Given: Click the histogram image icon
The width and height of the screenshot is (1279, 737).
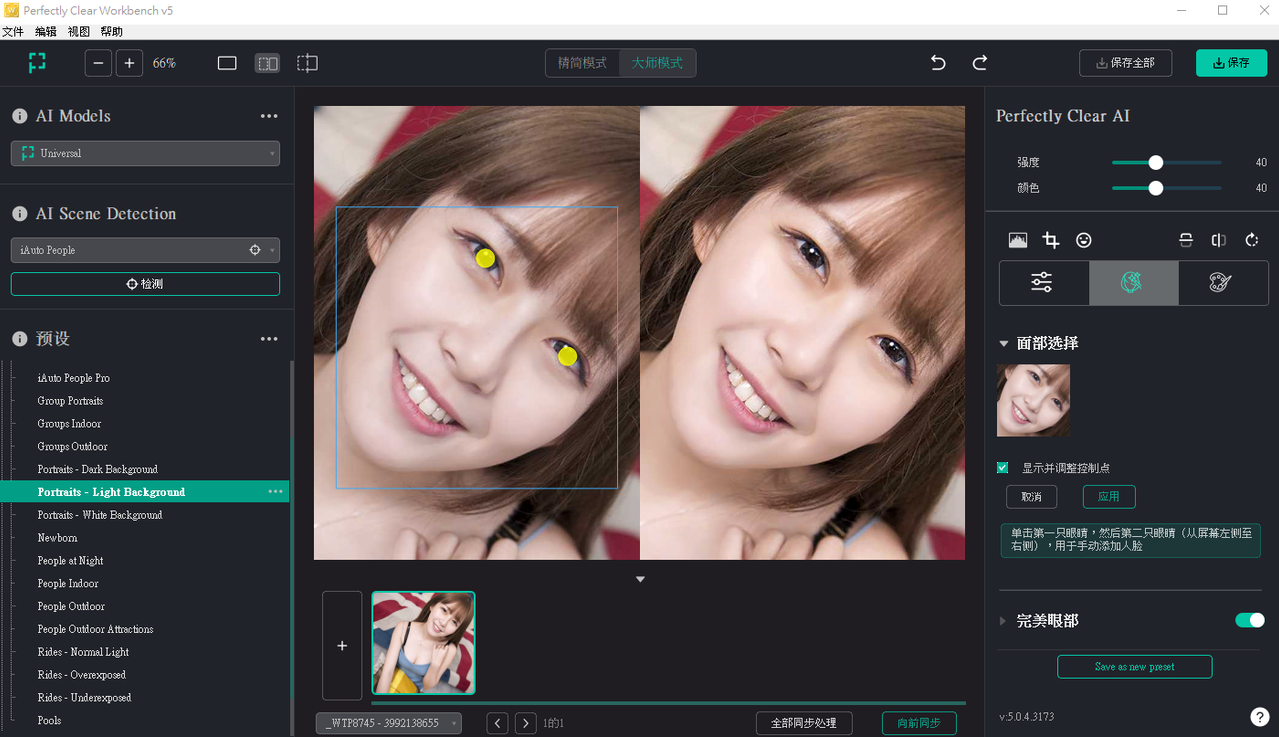Looking at the screenshot, I should click(1018, 240).
